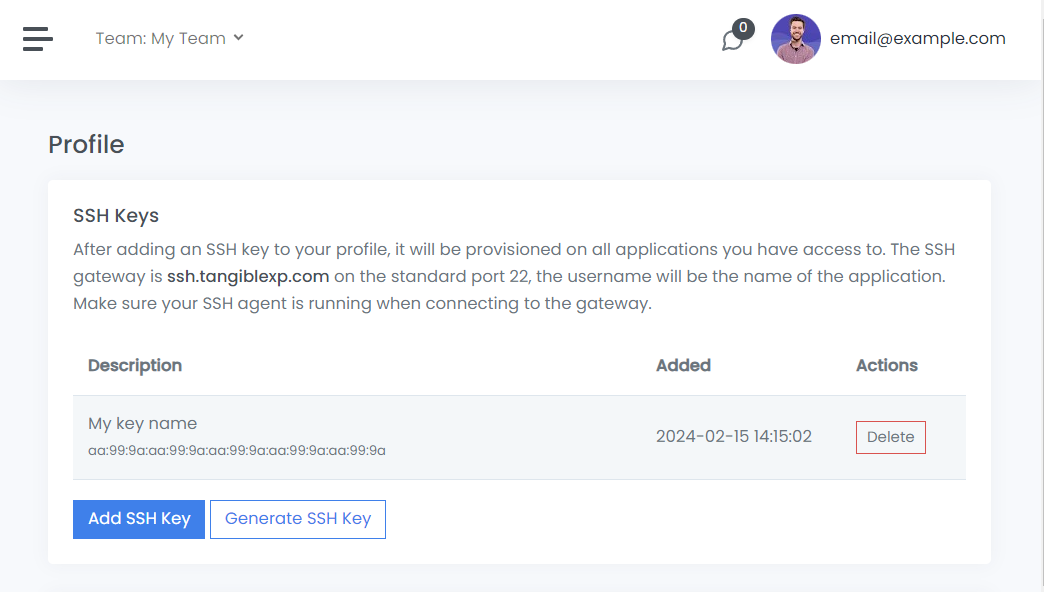Click the notification count badge
1044x592 pixels.
(x=743, y=28)
